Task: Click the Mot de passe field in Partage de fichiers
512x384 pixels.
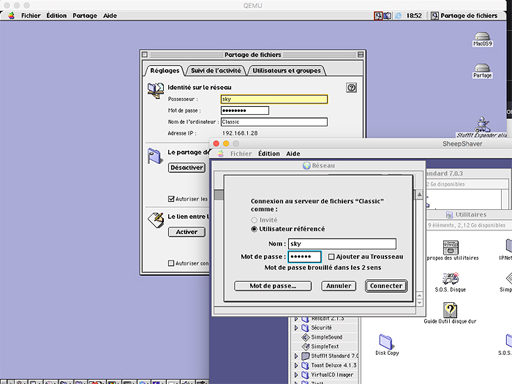Action: 245,111
